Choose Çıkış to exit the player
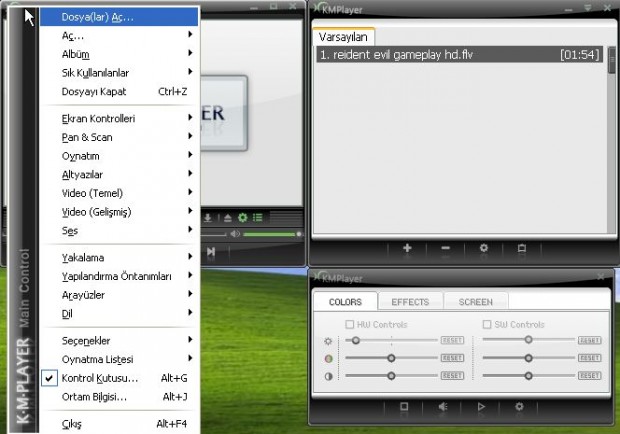620x434 pixels. click(120, 424)
